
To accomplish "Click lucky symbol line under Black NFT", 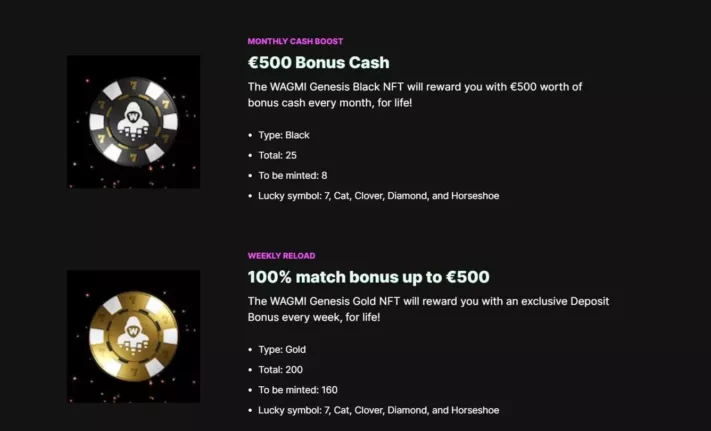I will pyautogui.click(x=379, y=196).
